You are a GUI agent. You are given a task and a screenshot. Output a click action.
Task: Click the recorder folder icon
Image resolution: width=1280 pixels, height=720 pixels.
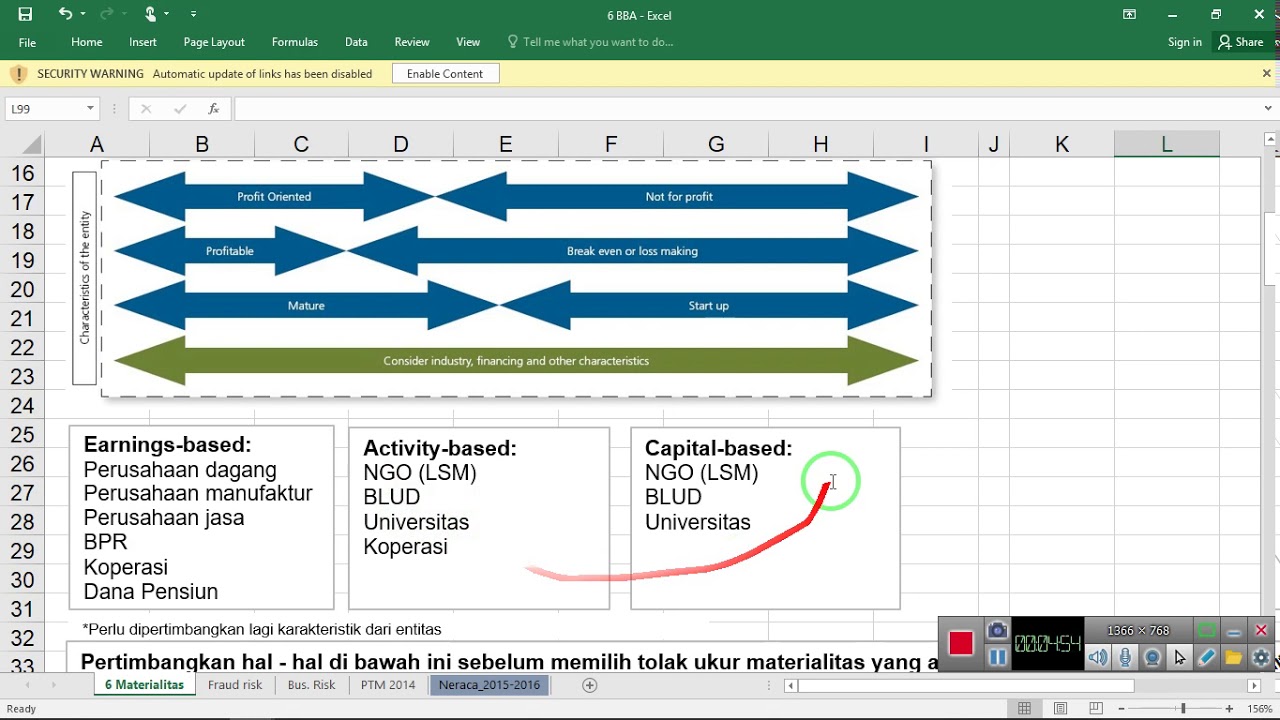coord(1233,657)
